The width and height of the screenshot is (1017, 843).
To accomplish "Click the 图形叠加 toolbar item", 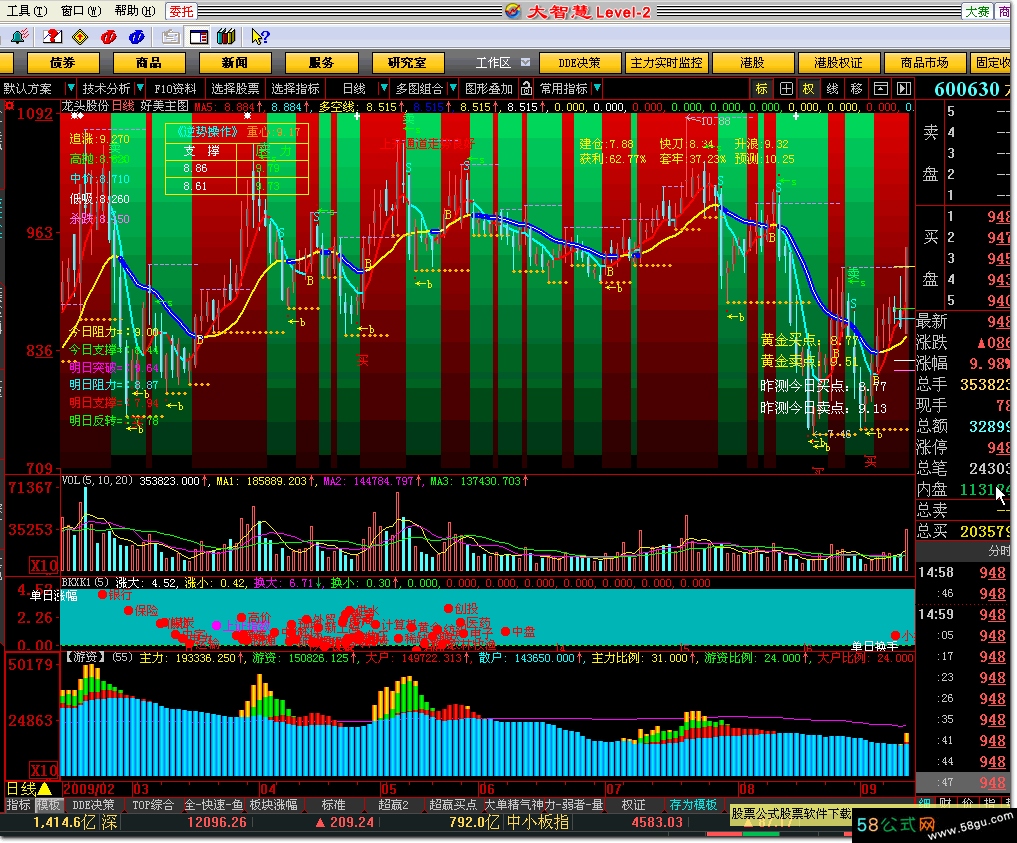I will pyautogui.click(x=489, y=88).
